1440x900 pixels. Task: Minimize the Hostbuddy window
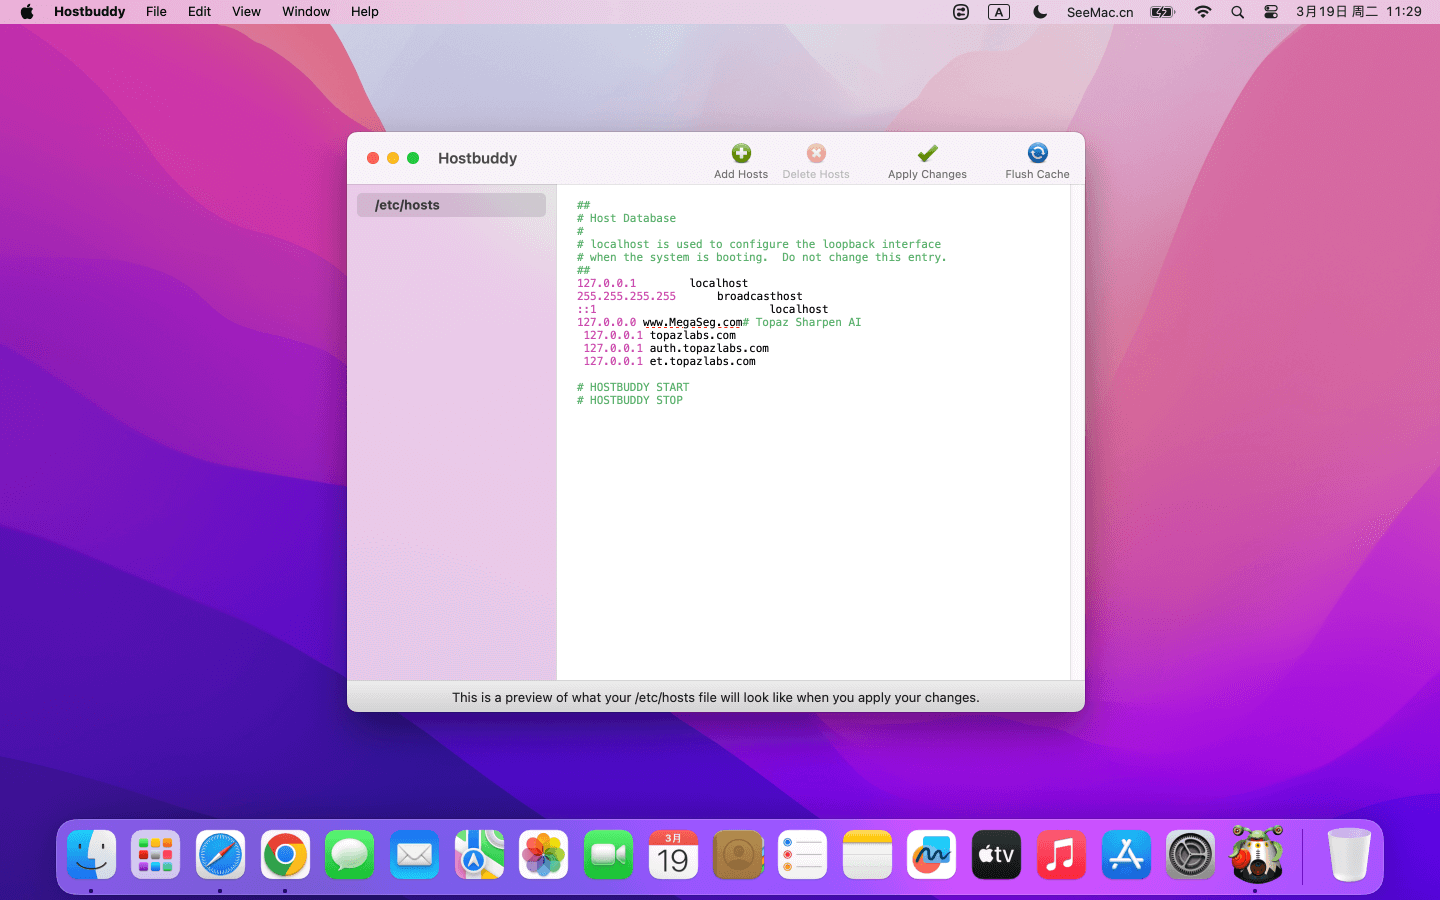point(393,158)
